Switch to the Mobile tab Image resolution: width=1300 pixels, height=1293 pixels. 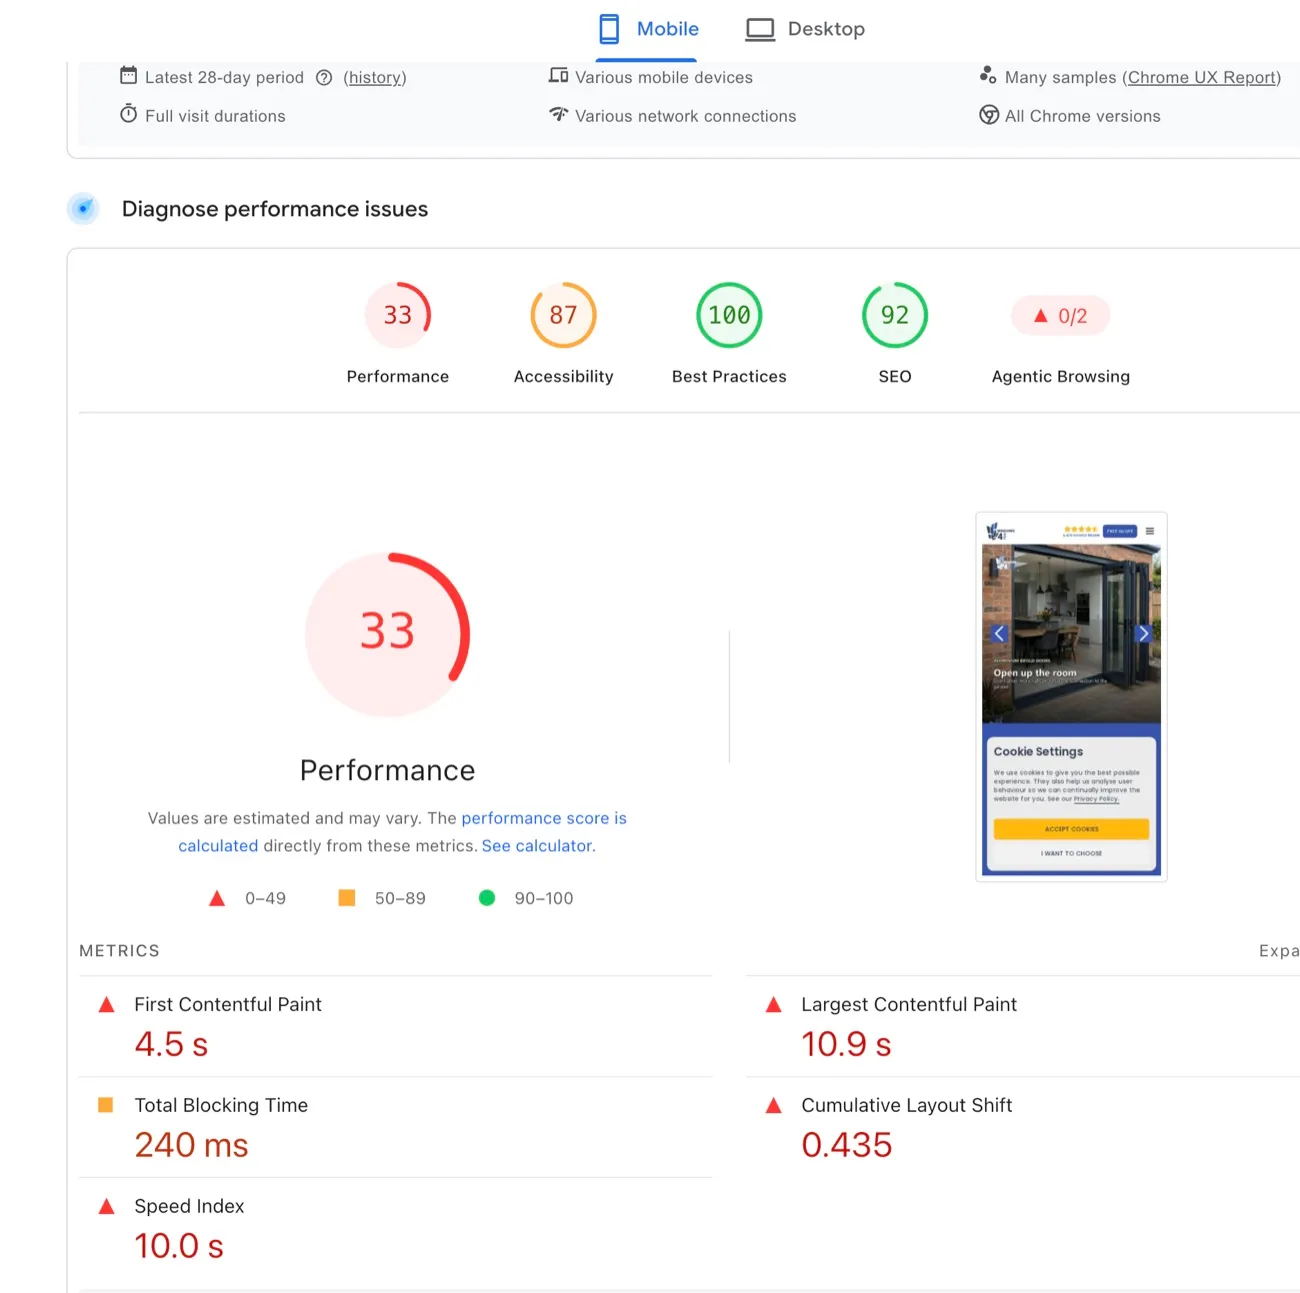pyautogui.click(x=647, y=29)
